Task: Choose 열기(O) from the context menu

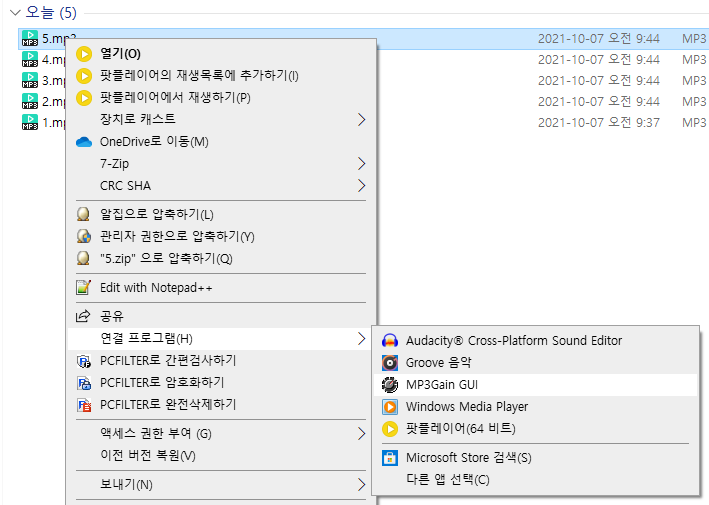Action: 222,54
